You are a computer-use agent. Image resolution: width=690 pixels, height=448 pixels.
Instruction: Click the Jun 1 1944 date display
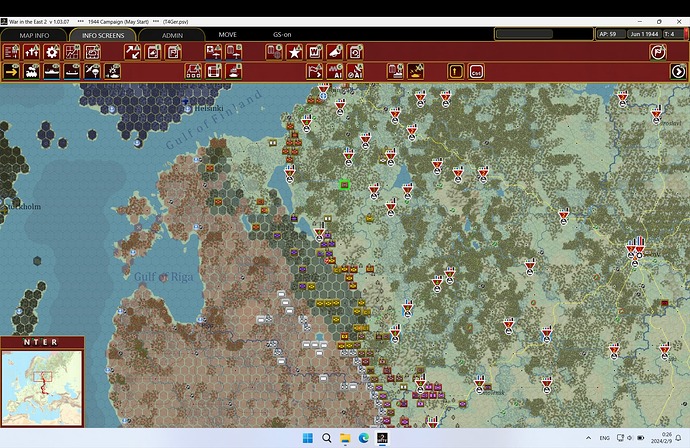pyautogui.click(x=644, y=34)
